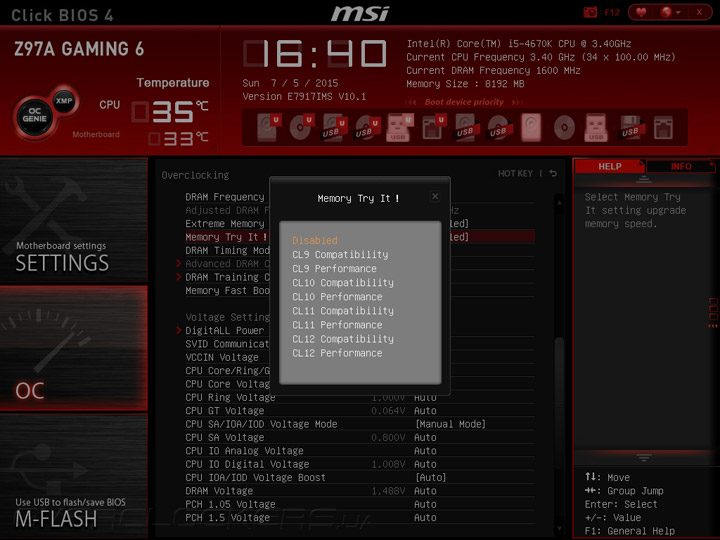This screenshot has height=540, width=720.
Task: Select the UEFI USB key boot icon
Action: [399, 127]
